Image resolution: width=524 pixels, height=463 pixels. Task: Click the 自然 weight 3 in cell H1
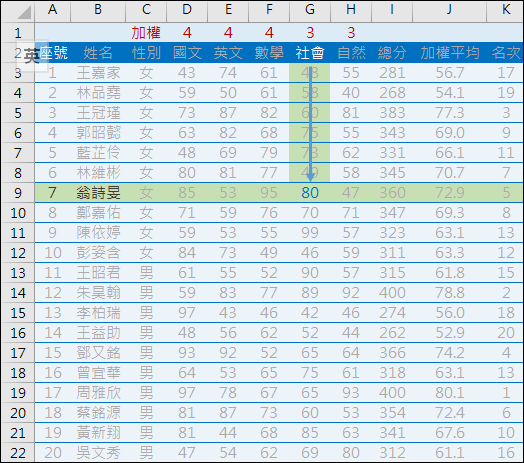pyautogui.click(x=351, y=33)
